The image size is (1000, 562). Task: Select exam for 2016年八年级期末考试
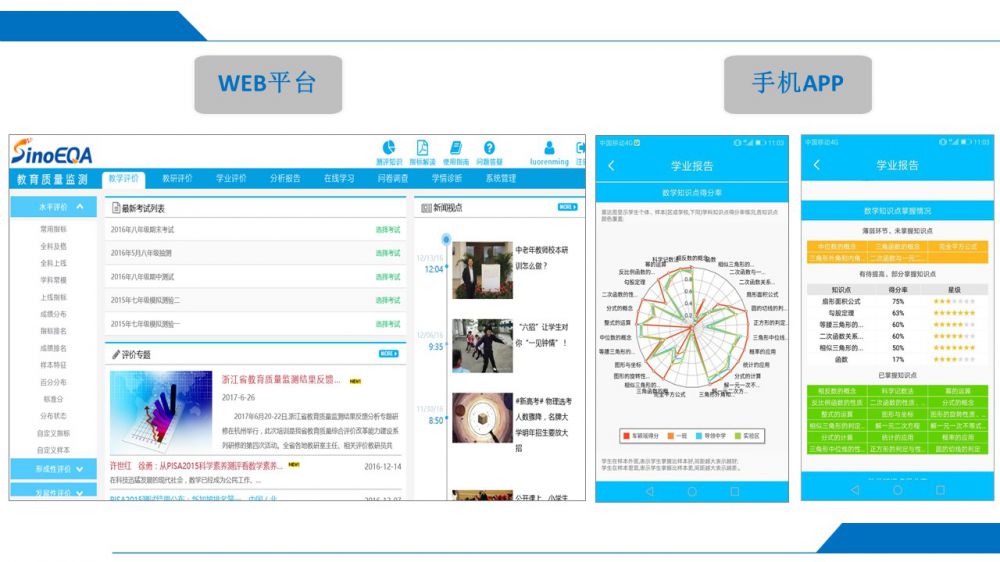[388, 229]
